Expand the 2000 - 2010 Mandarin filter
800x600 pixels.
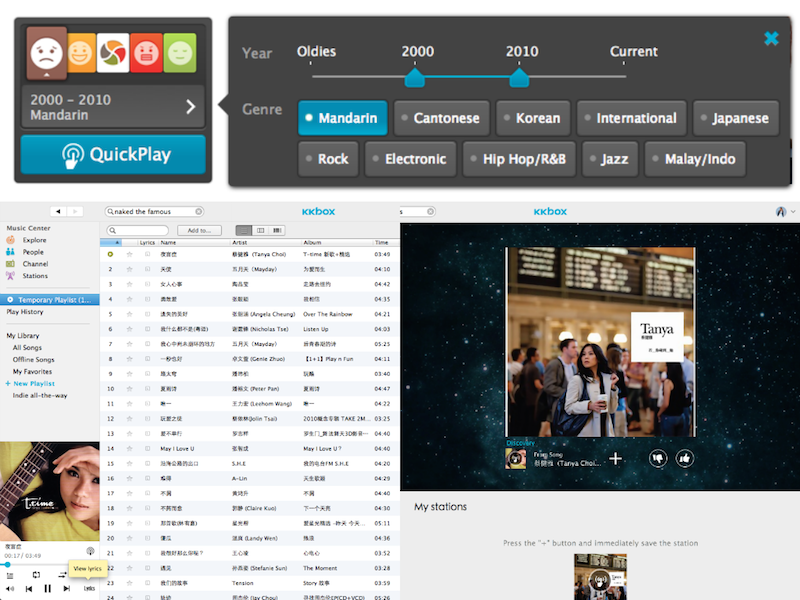(113, 107)
